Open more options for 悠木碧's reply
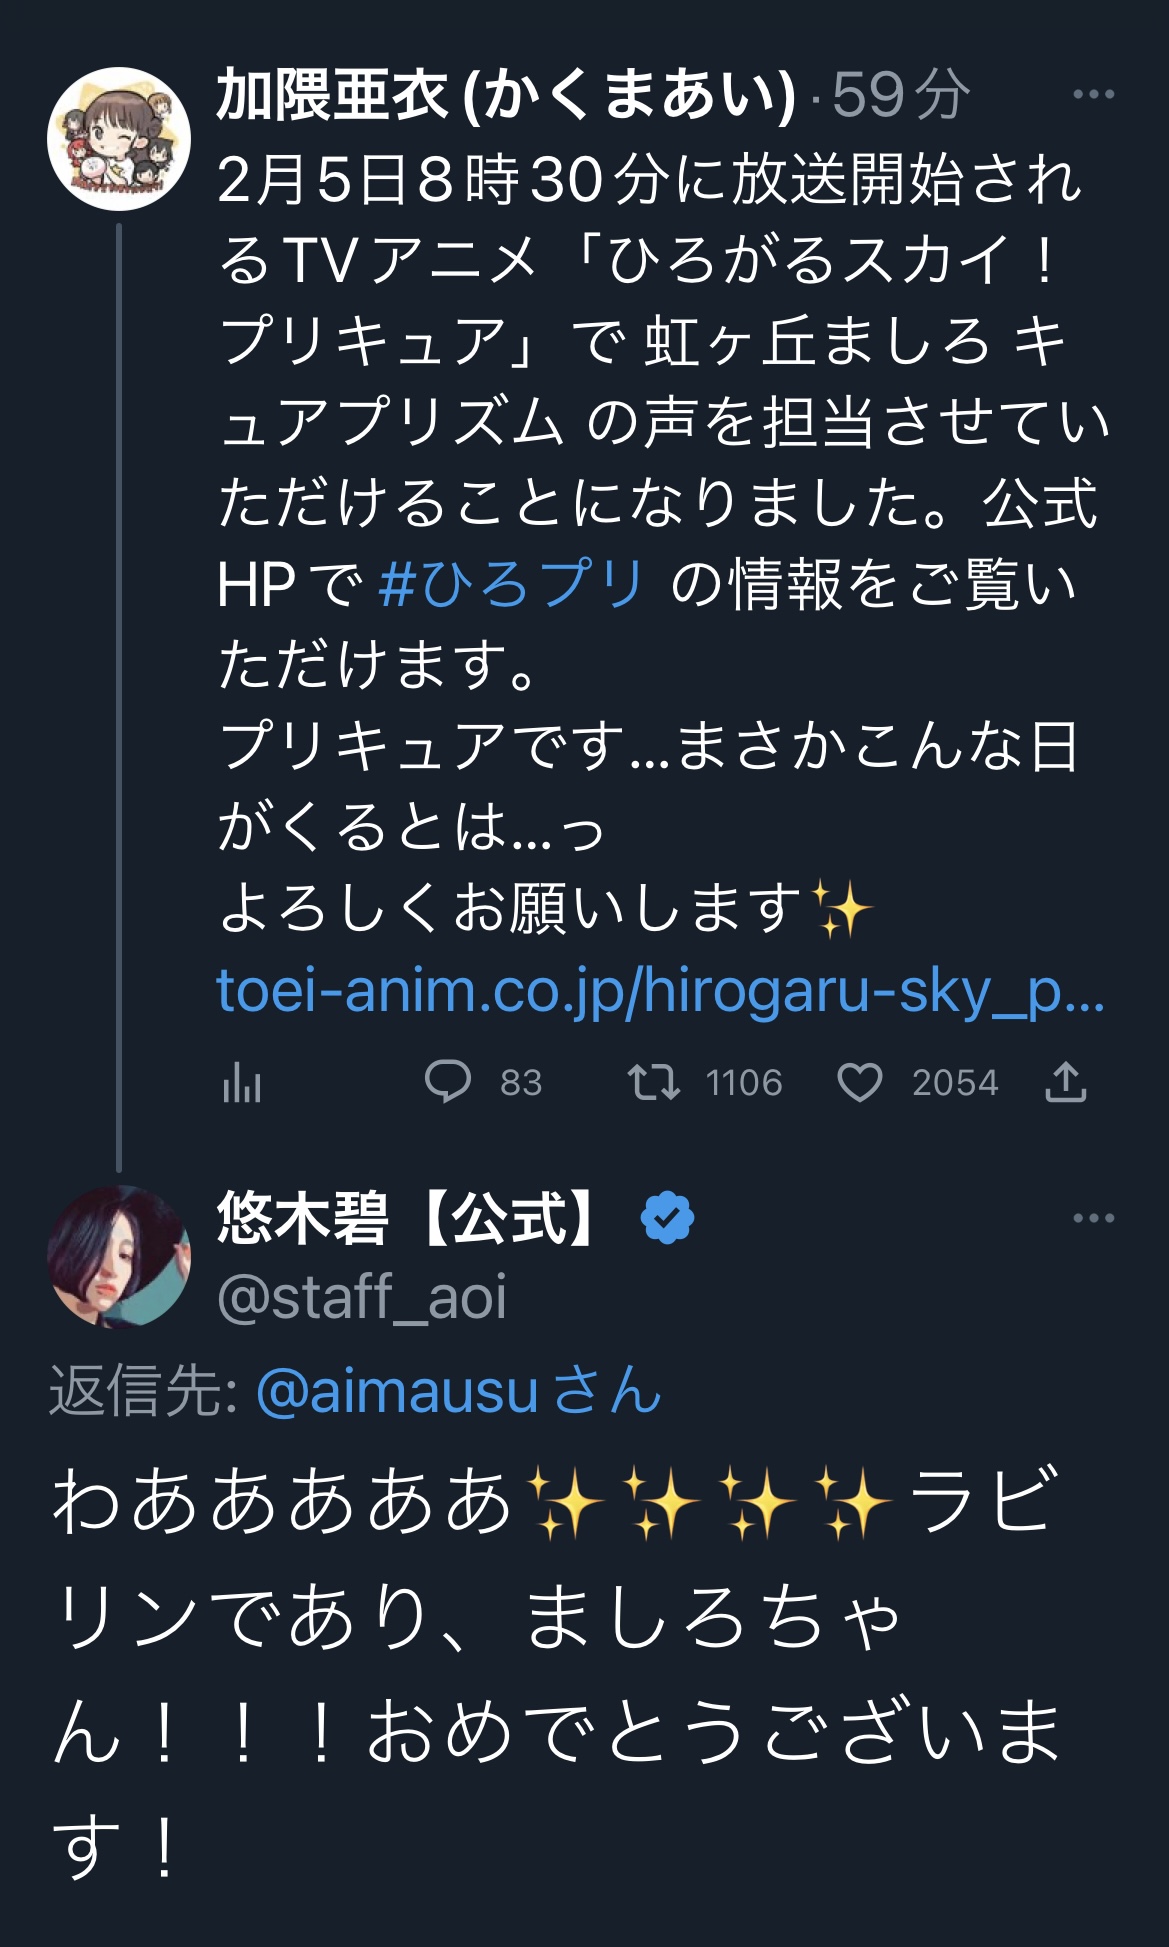 (1093, 1218)
